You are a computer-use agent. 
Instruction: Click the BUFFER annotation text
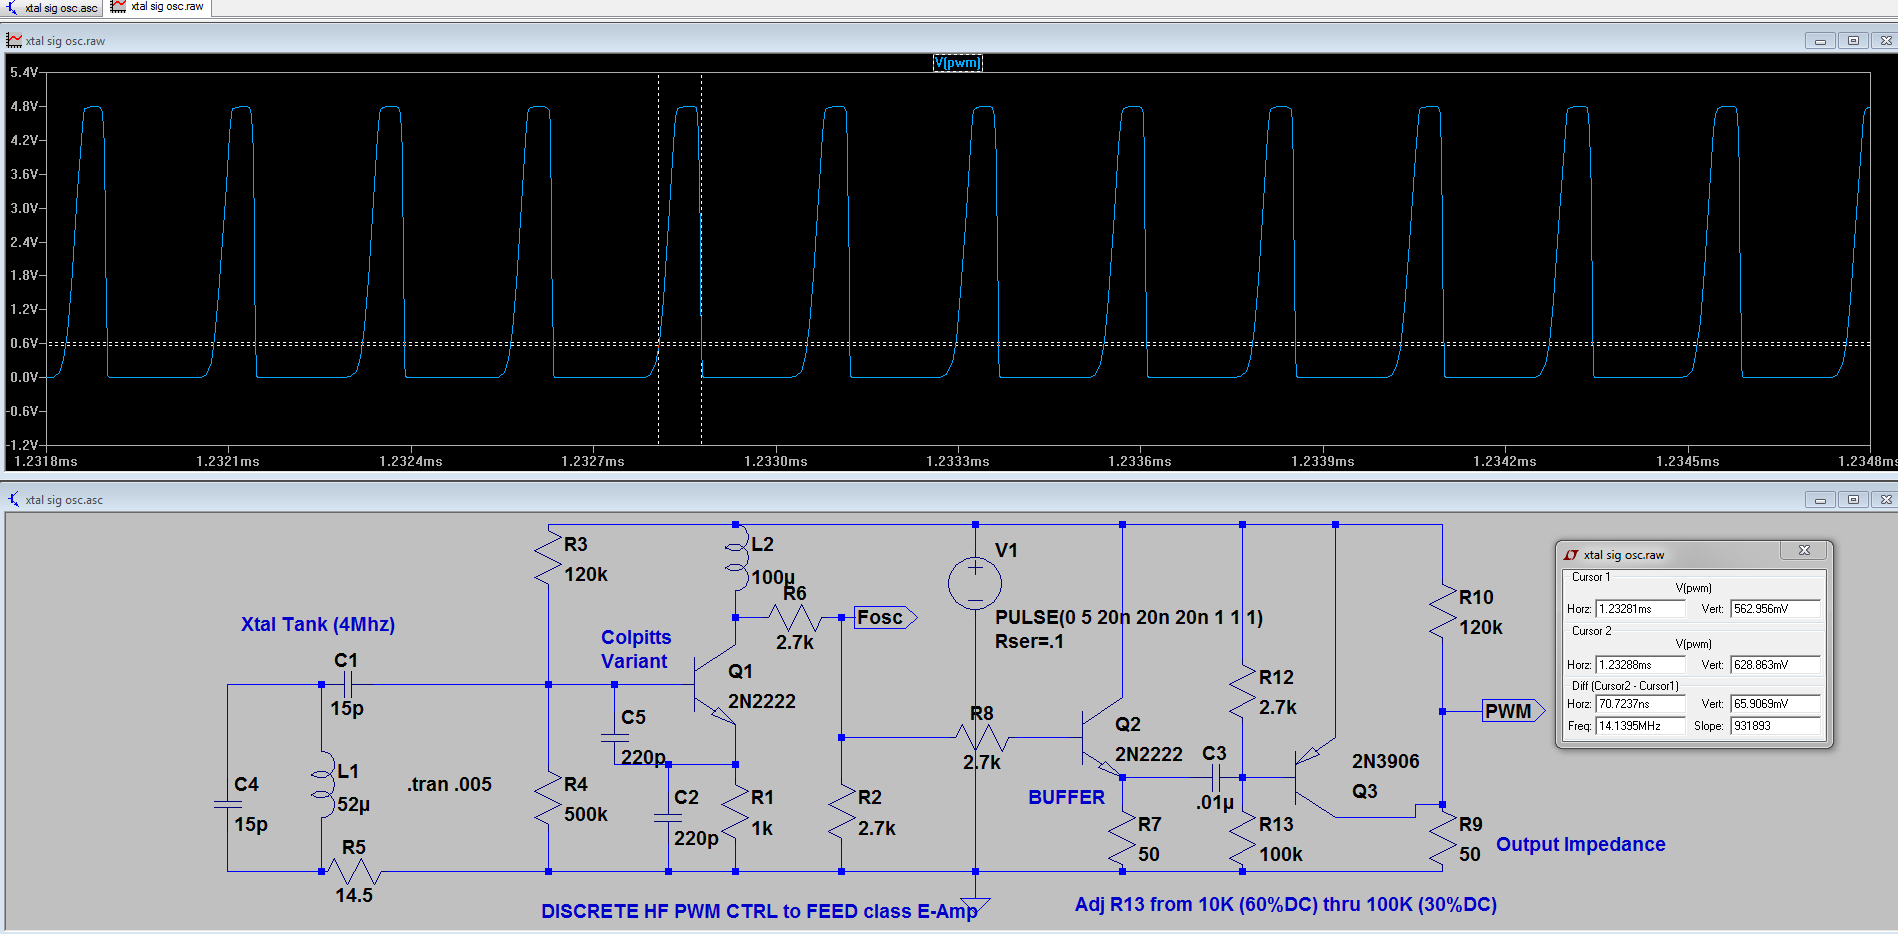pyautogui.click(x=1066, y=797)
